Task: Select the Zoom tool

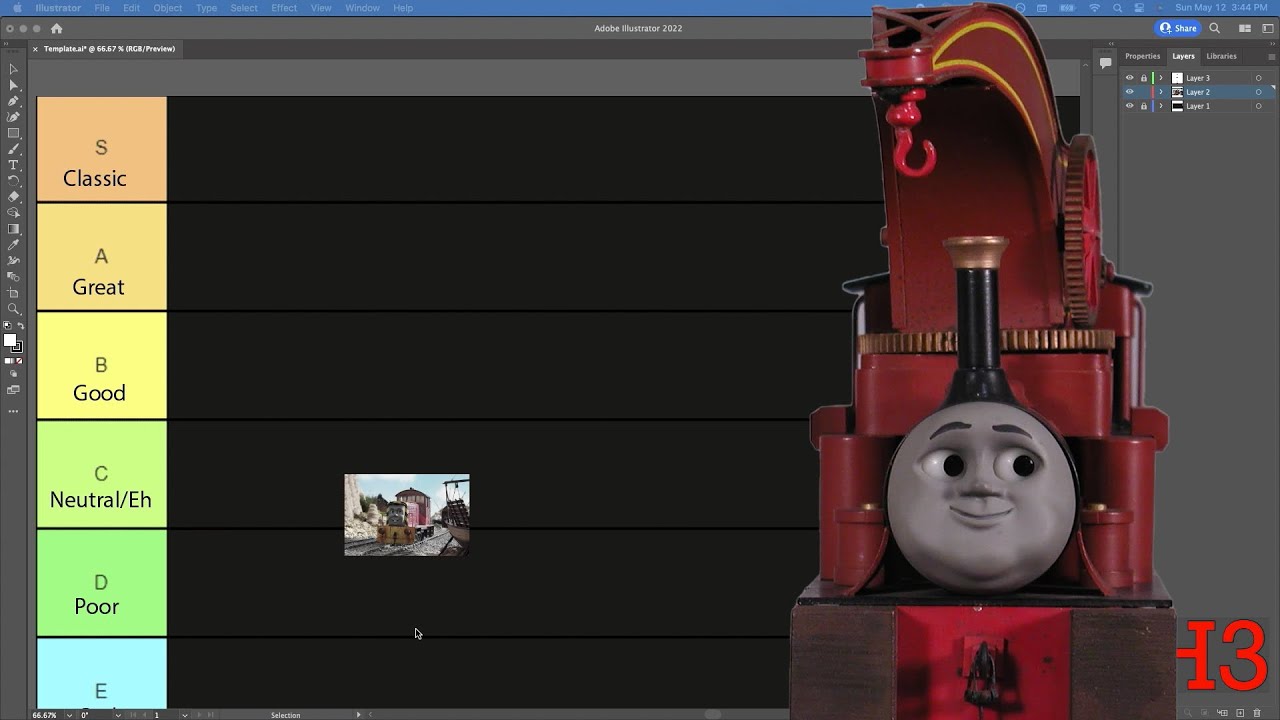Action: (x=13, y=309)
